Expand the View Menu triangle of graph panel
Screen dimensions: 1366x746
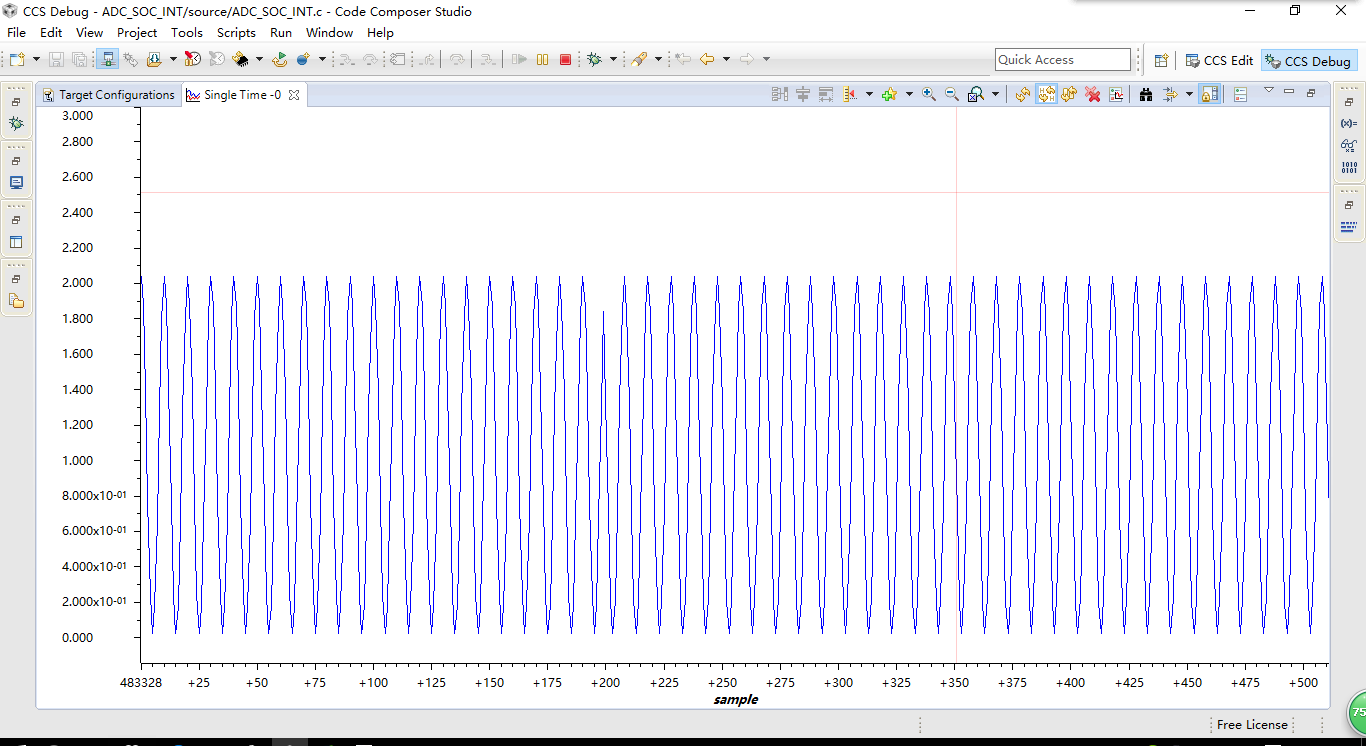(1268, 91)
